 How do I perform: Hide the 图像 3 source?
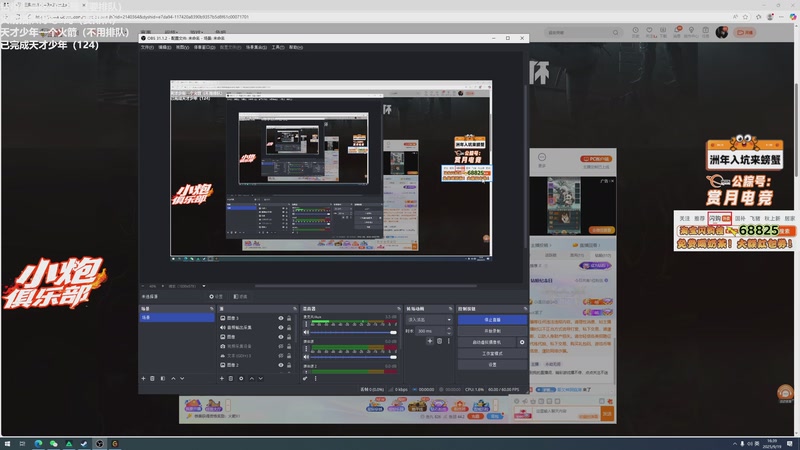click(x=281, y=318)
